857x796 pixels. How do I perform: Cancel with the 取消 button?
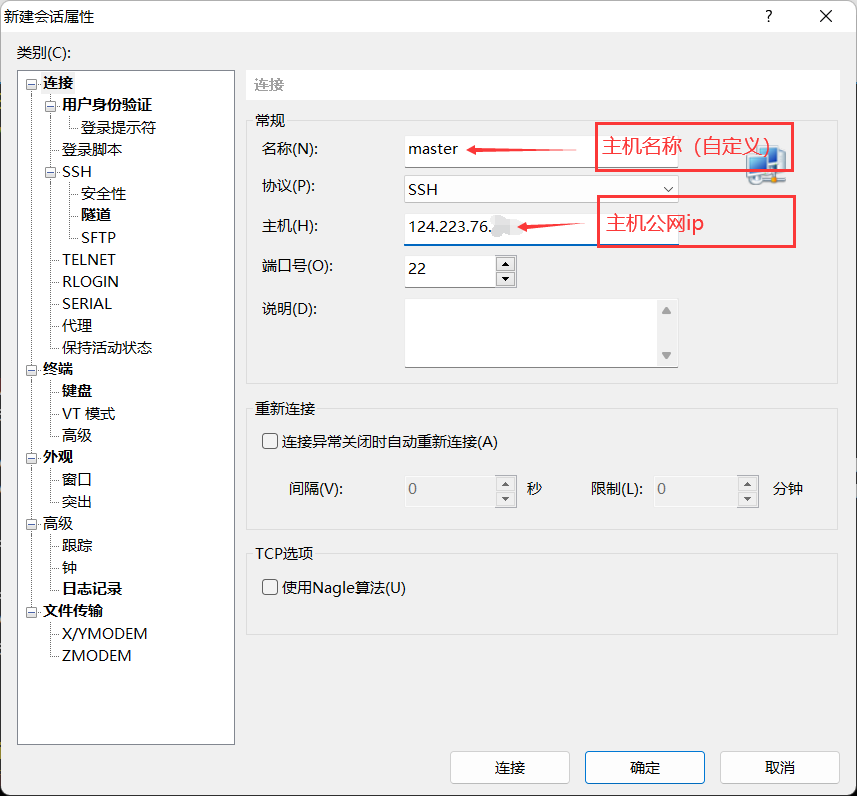[779, 768]
